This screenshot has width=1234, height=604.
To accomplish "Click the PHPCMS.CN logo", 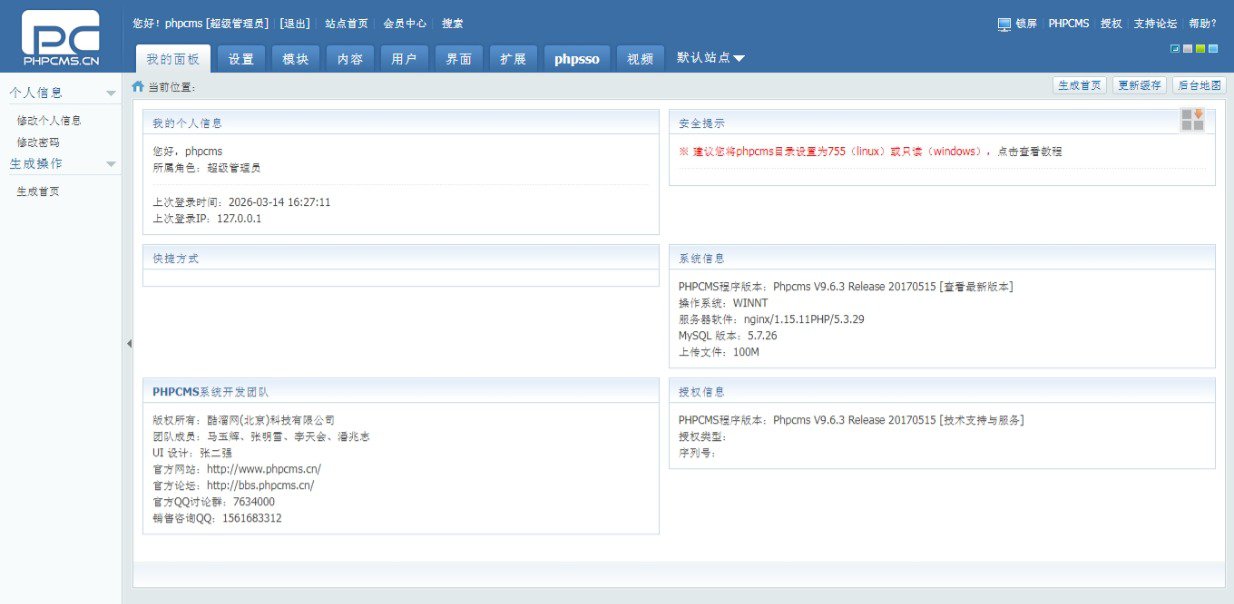I will (60, 39).
